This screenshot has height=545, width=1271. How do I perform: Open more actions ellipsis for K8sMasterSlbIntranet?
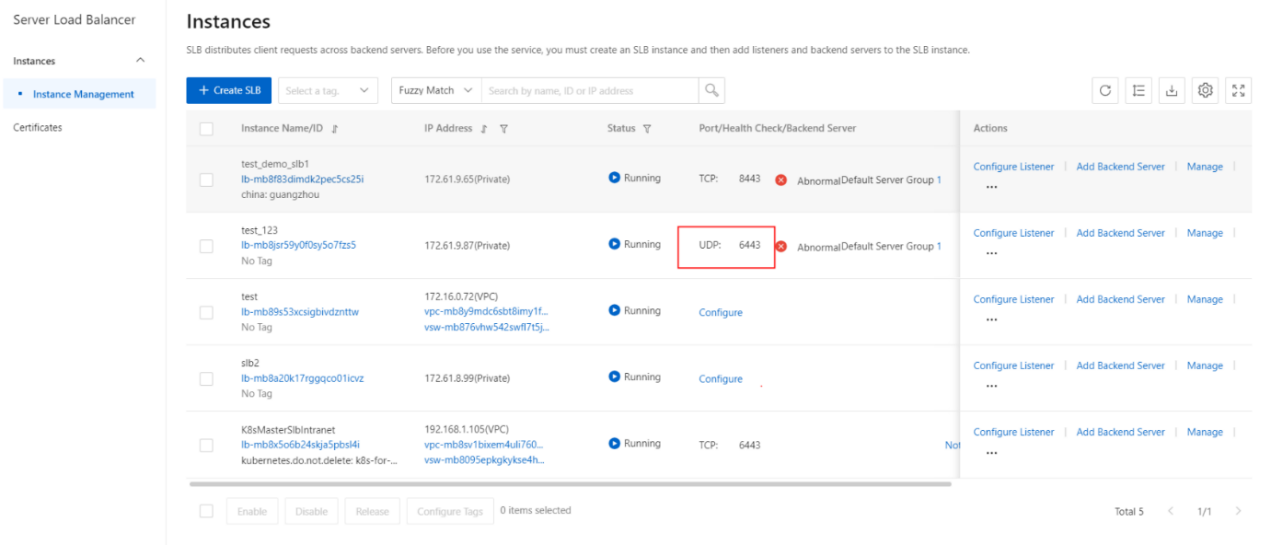tap(992, 453)
